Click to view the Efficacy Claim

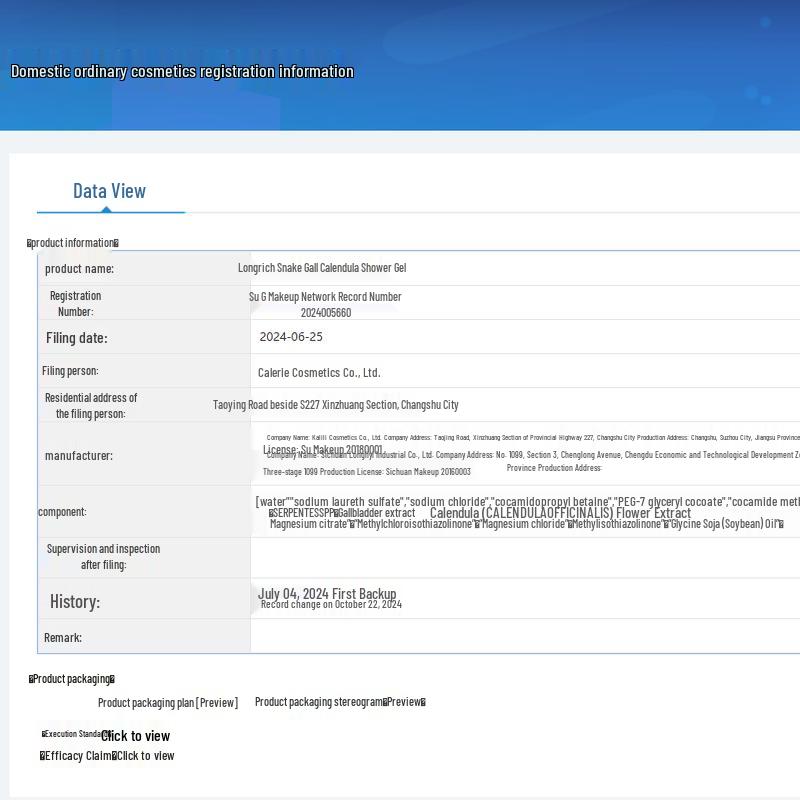click(146, 756)
